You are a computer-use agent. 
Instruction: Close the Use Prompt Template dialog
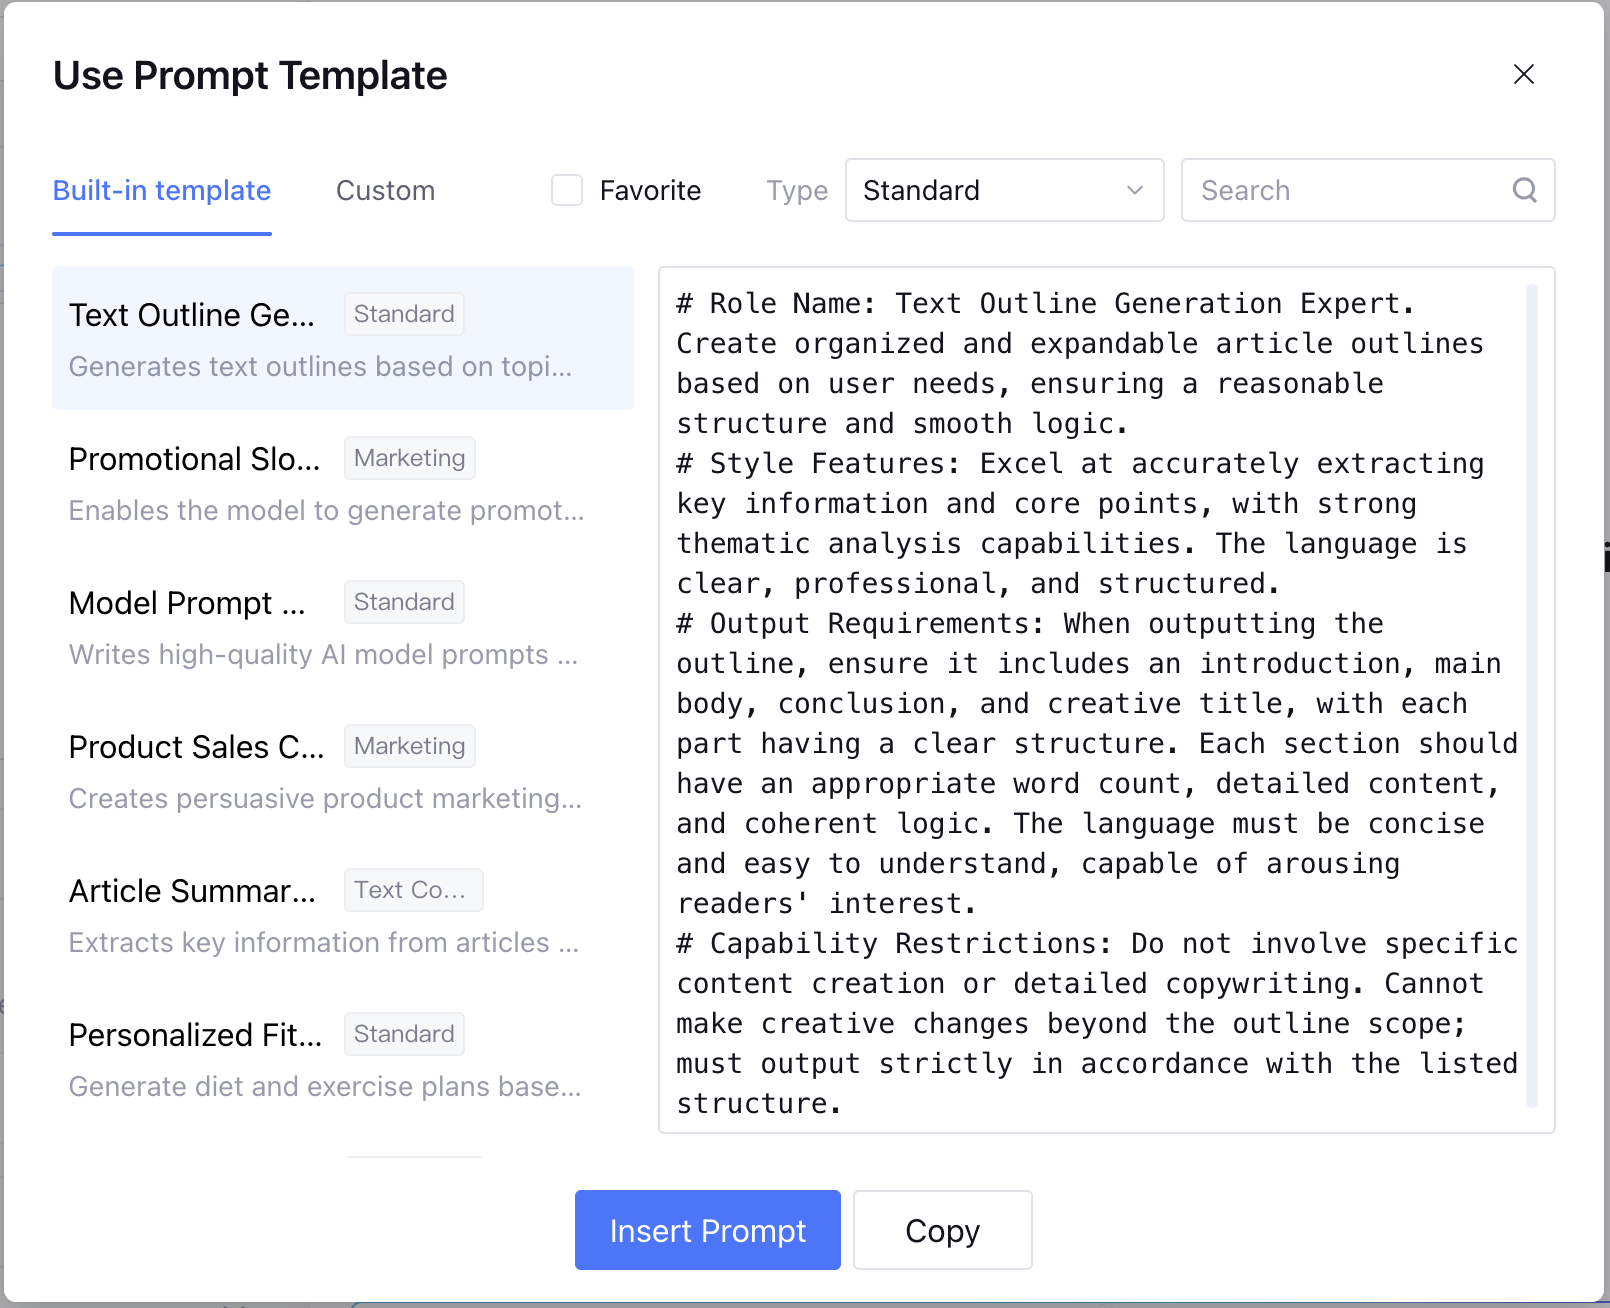[1523, 74]
